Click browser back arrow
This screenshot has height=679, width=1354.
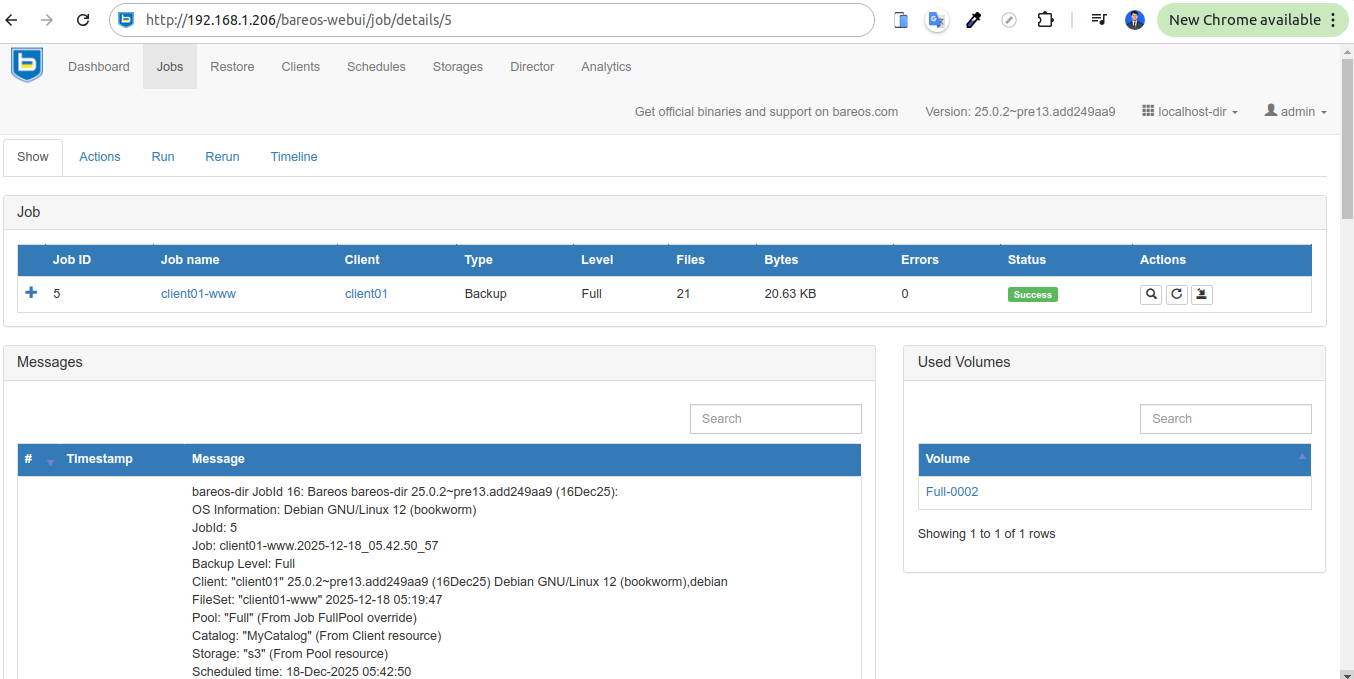[12, 20]
